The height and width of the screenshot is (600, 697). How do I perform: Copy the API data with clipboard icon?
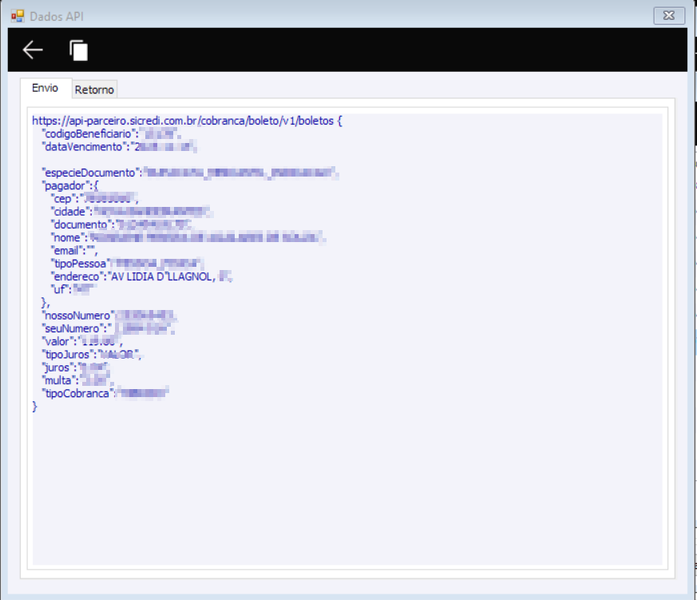pos(79,50)
